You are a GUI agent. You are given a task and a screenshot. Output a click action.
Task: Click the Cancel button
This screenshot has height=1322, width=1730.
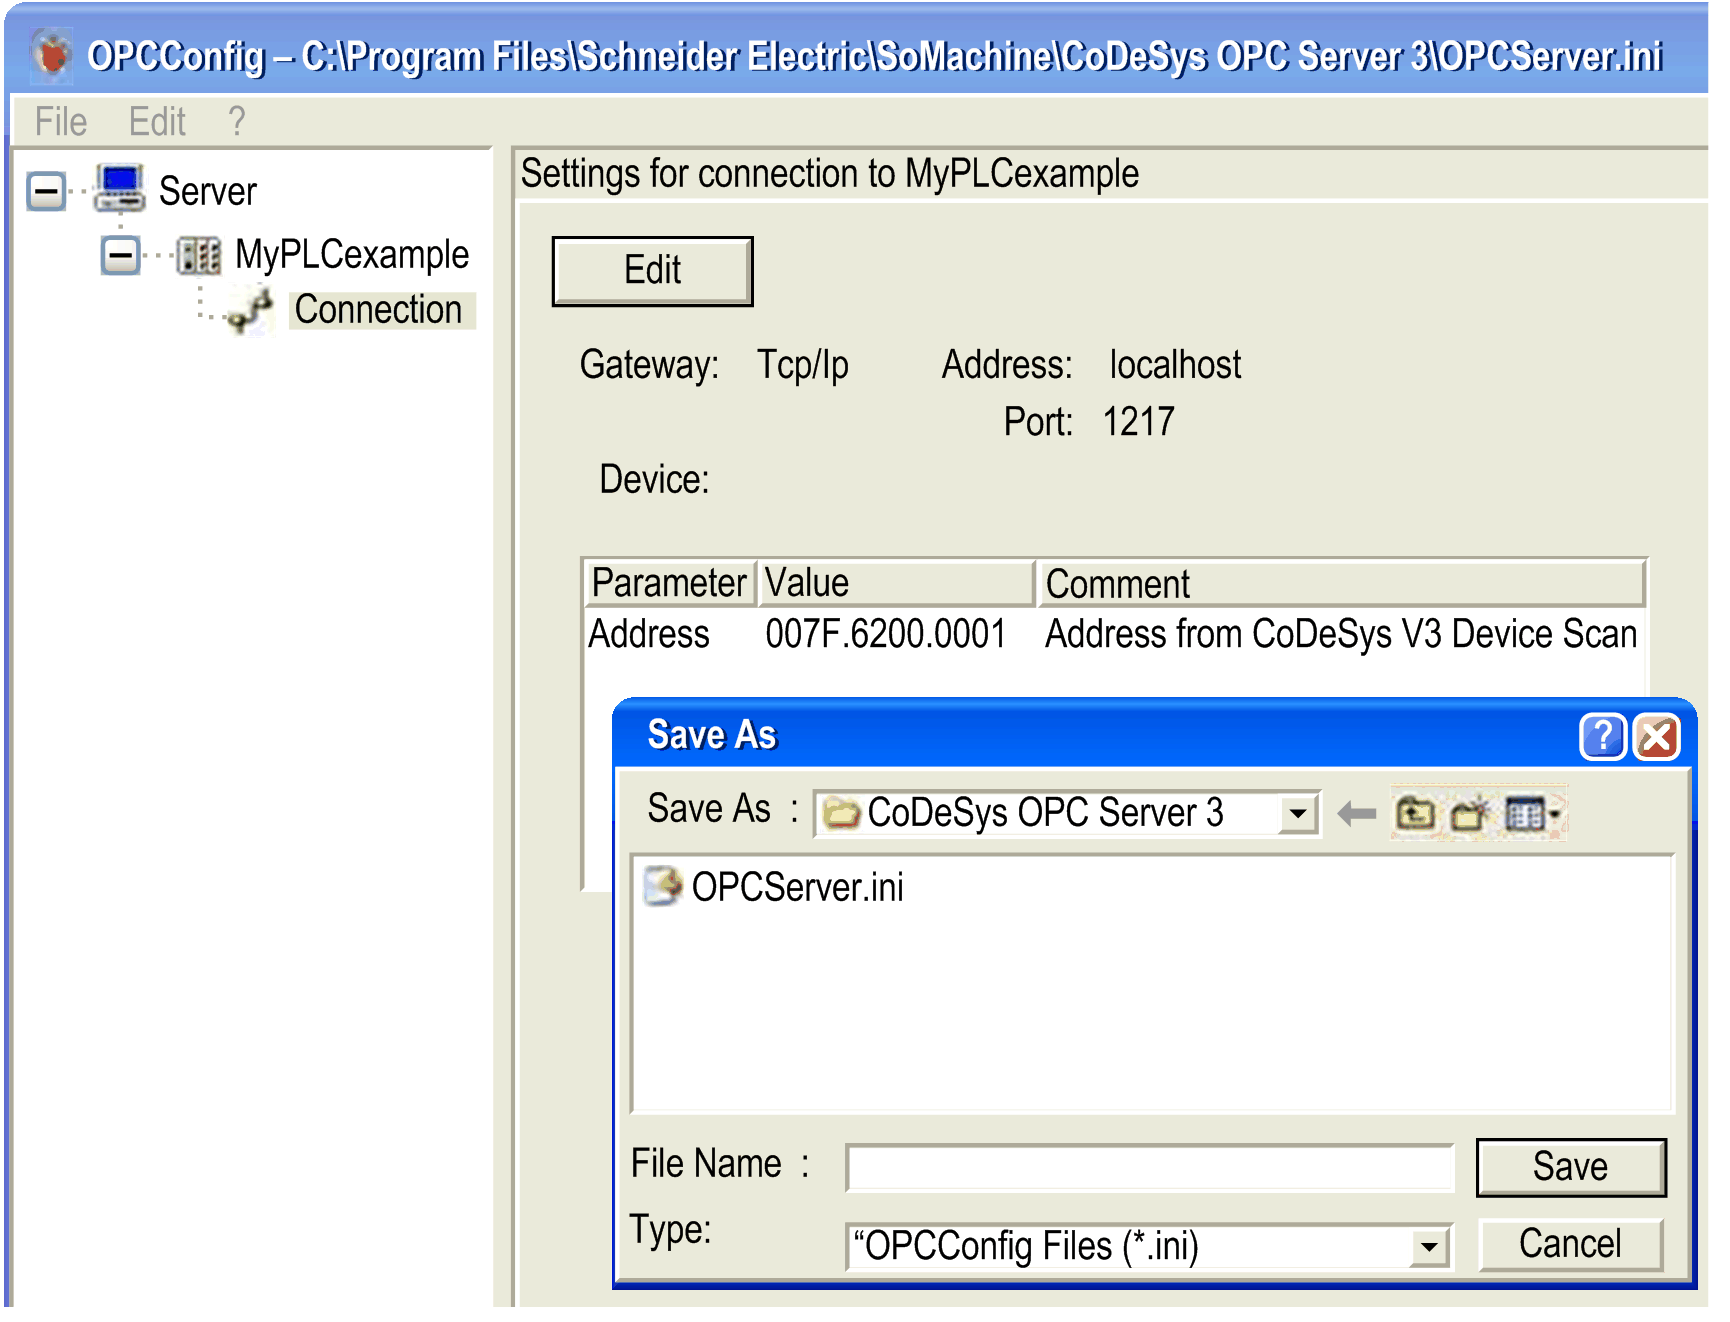point(1570,1244)
